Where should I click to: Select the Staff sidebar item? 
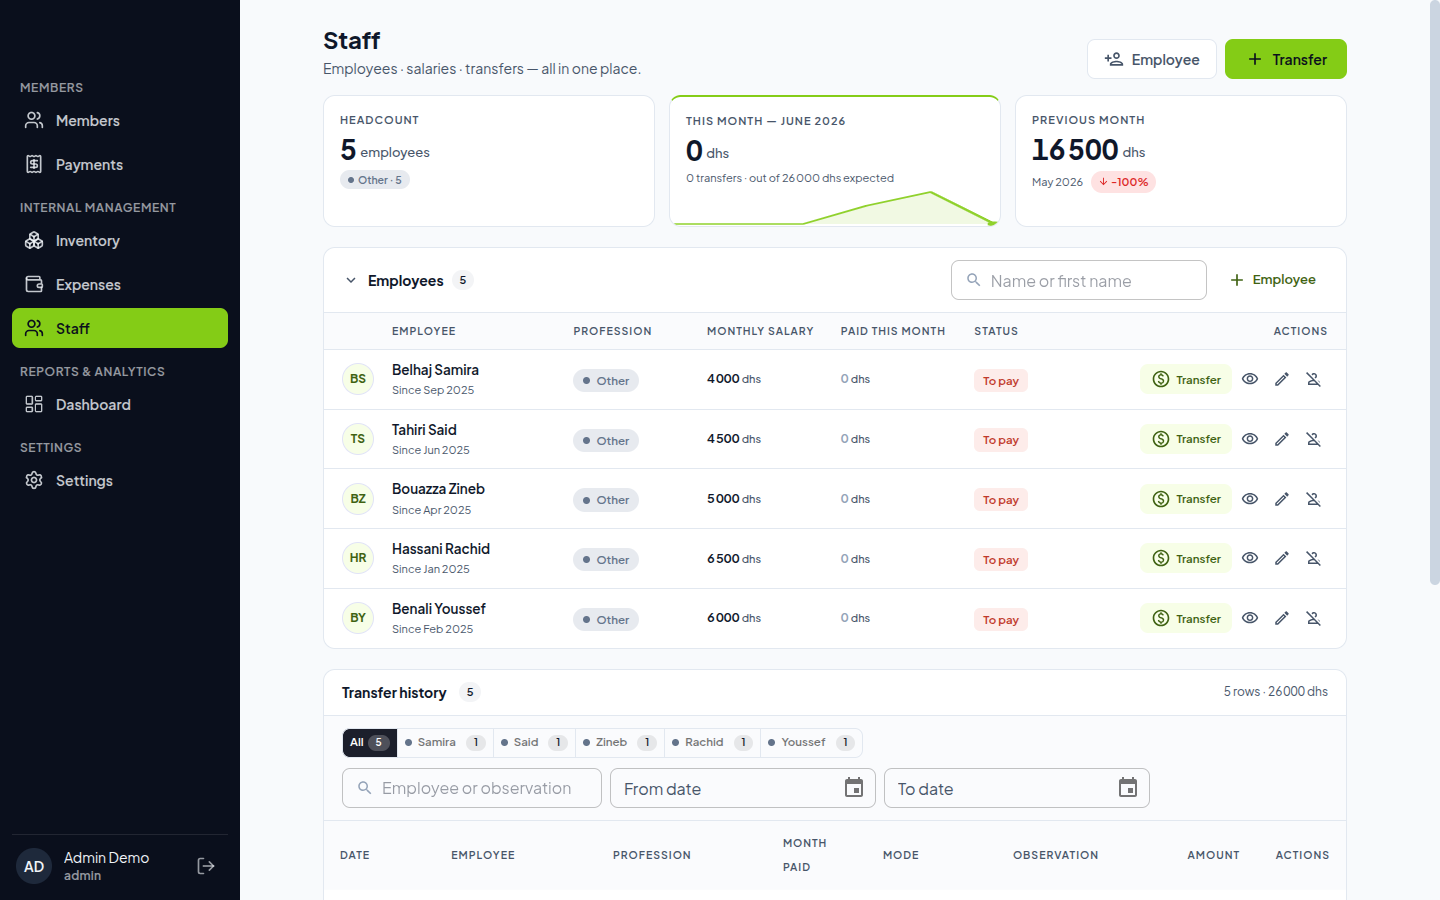tap(120, 328)
